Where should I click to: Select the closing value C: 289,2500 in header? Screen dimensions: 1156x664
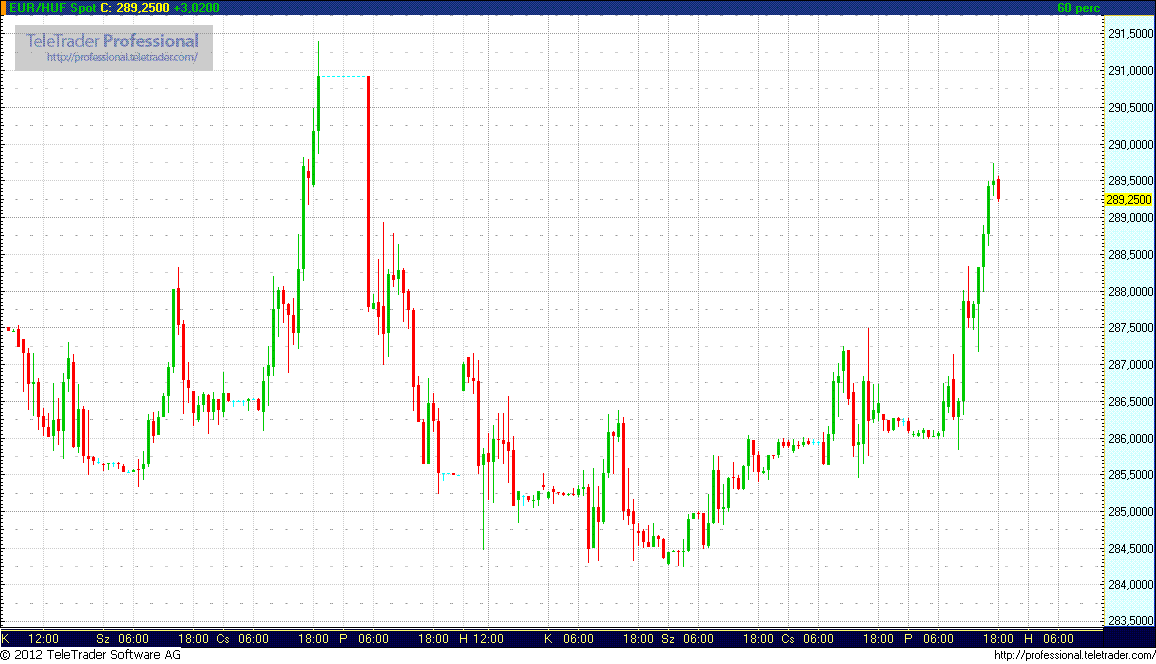tap(135, 7)
